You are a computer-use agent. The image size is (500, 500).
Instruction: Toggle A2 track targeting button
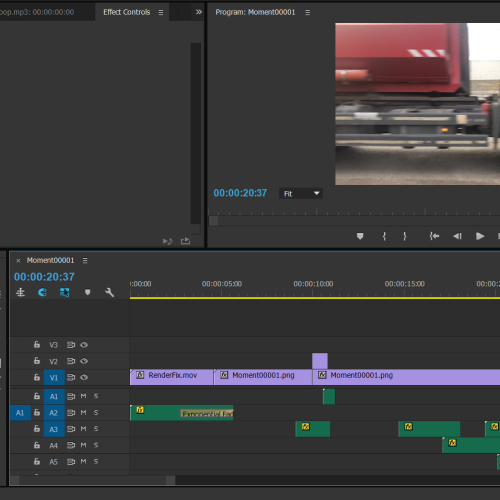54,413
